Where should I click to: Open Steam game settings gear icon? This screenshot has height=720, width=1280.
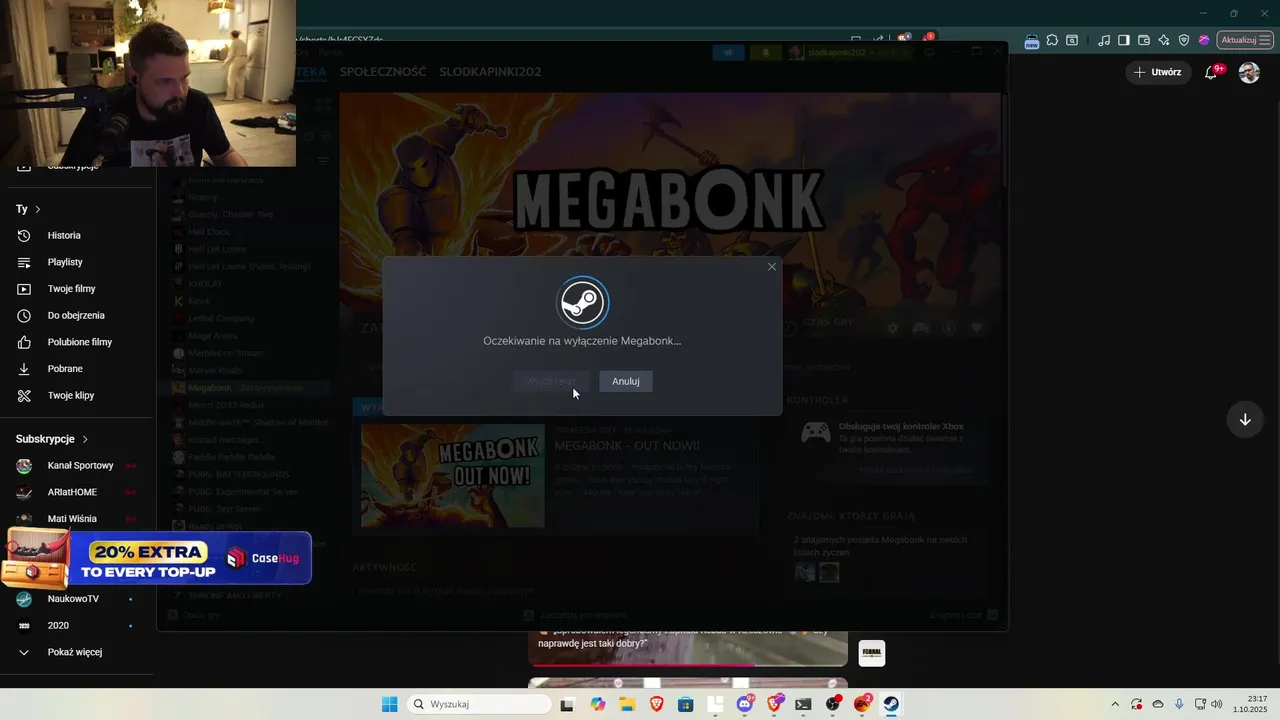pos(893,328)
